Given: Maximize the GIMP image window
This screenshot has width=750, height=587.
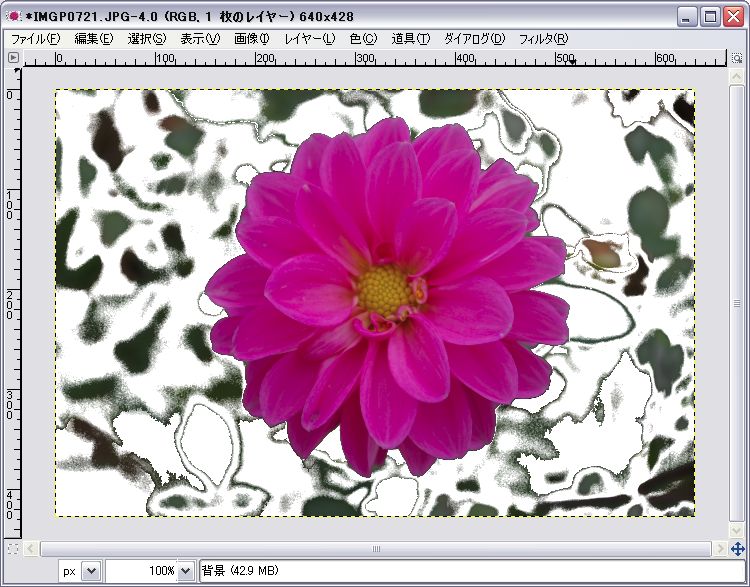Looking at the screenshot, I should pos(710,17).
